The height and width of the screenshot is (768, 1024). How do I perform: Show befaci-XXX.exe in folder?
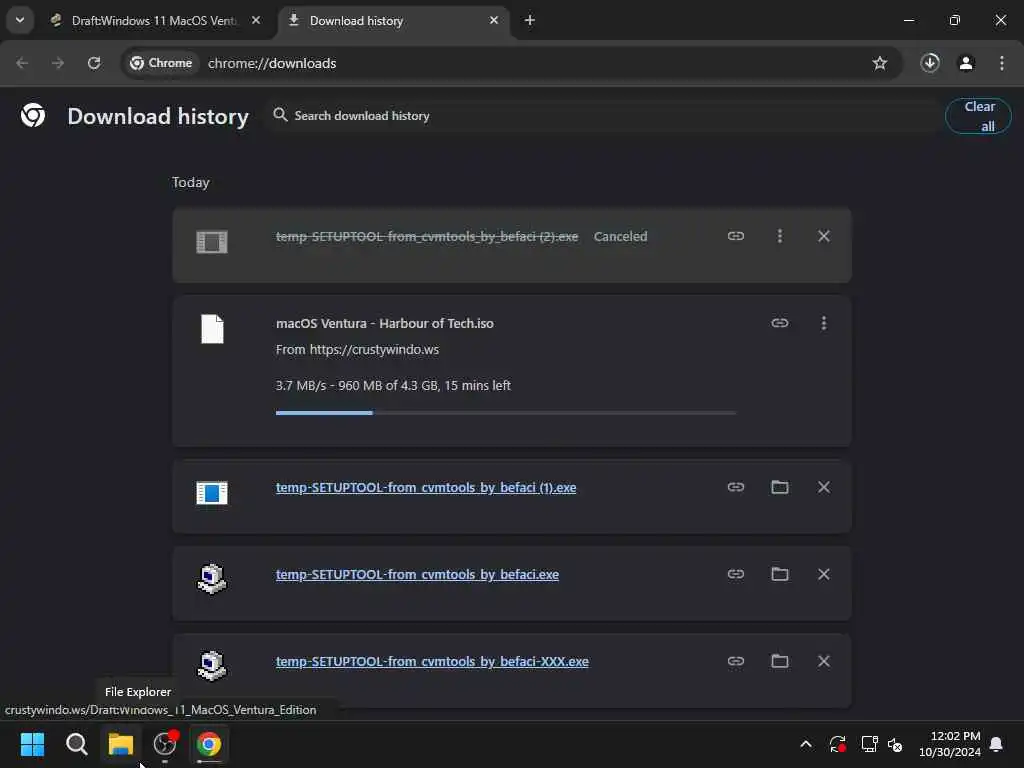click(x=779, y=660)
